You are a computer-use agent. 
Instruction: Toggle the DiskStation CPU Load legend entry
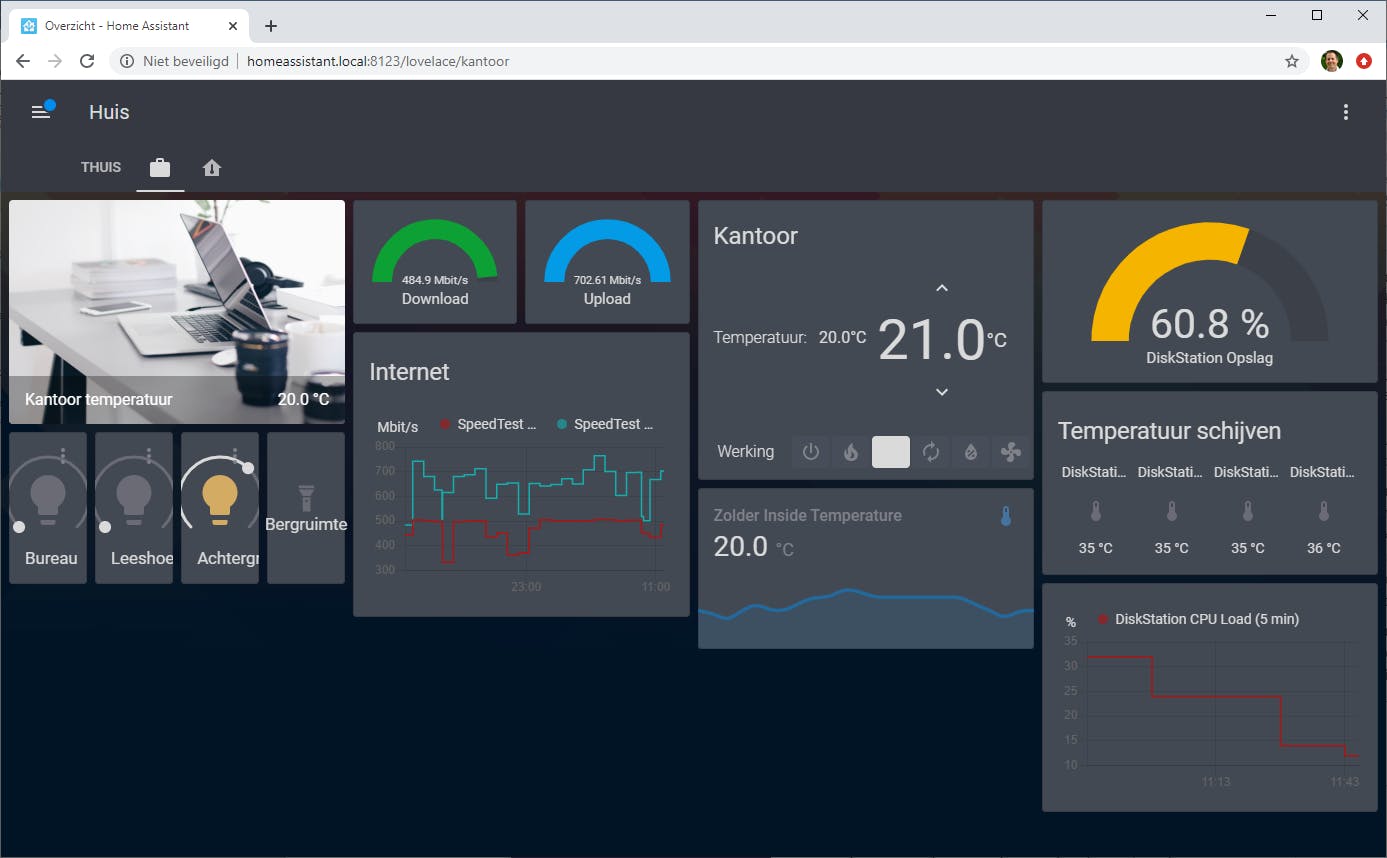coord(1199,619)
